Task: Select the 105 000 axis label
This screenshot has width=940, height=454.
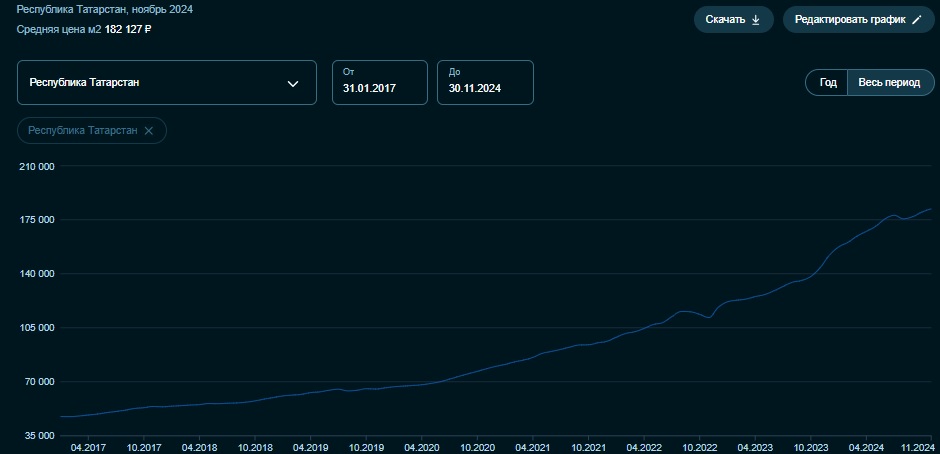Action: pos(37,328)
